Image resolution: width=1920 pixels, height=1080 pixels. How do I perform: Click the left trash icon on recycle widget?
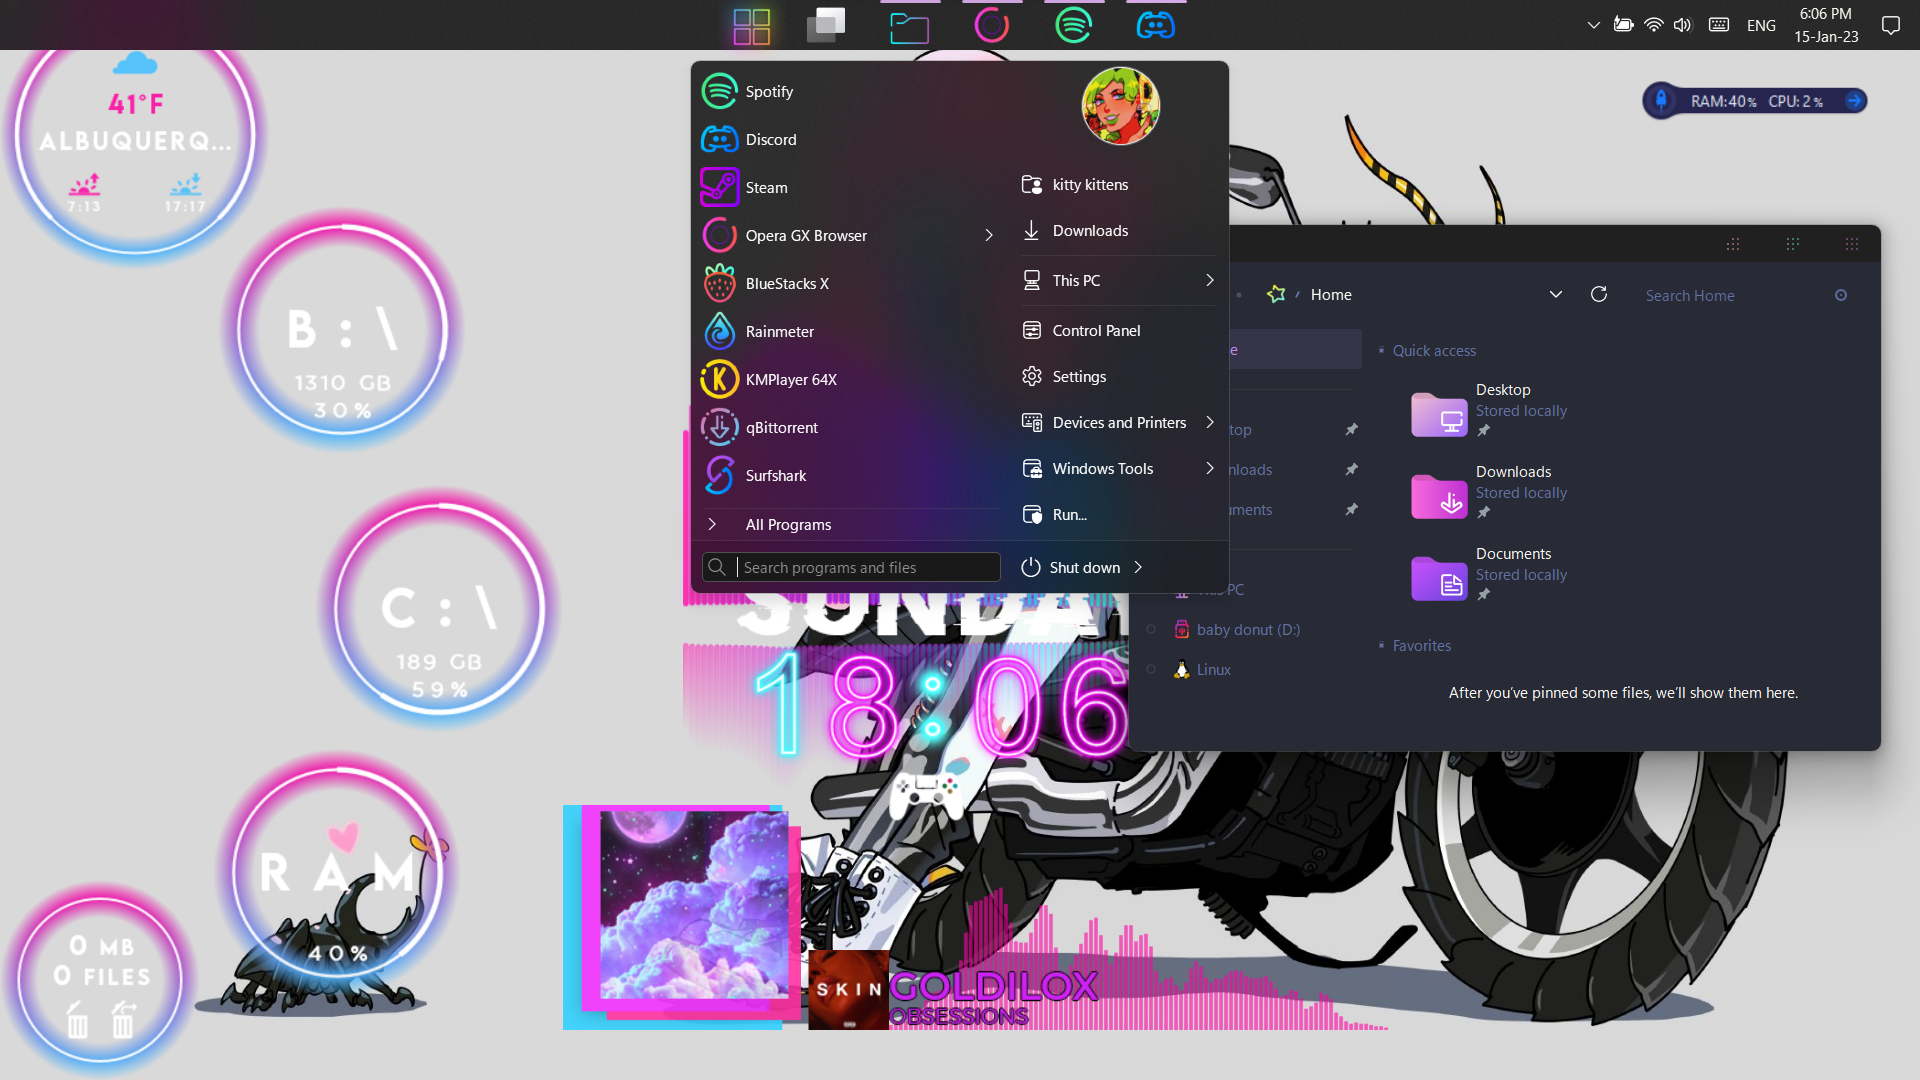click(x=77, y=1020)
